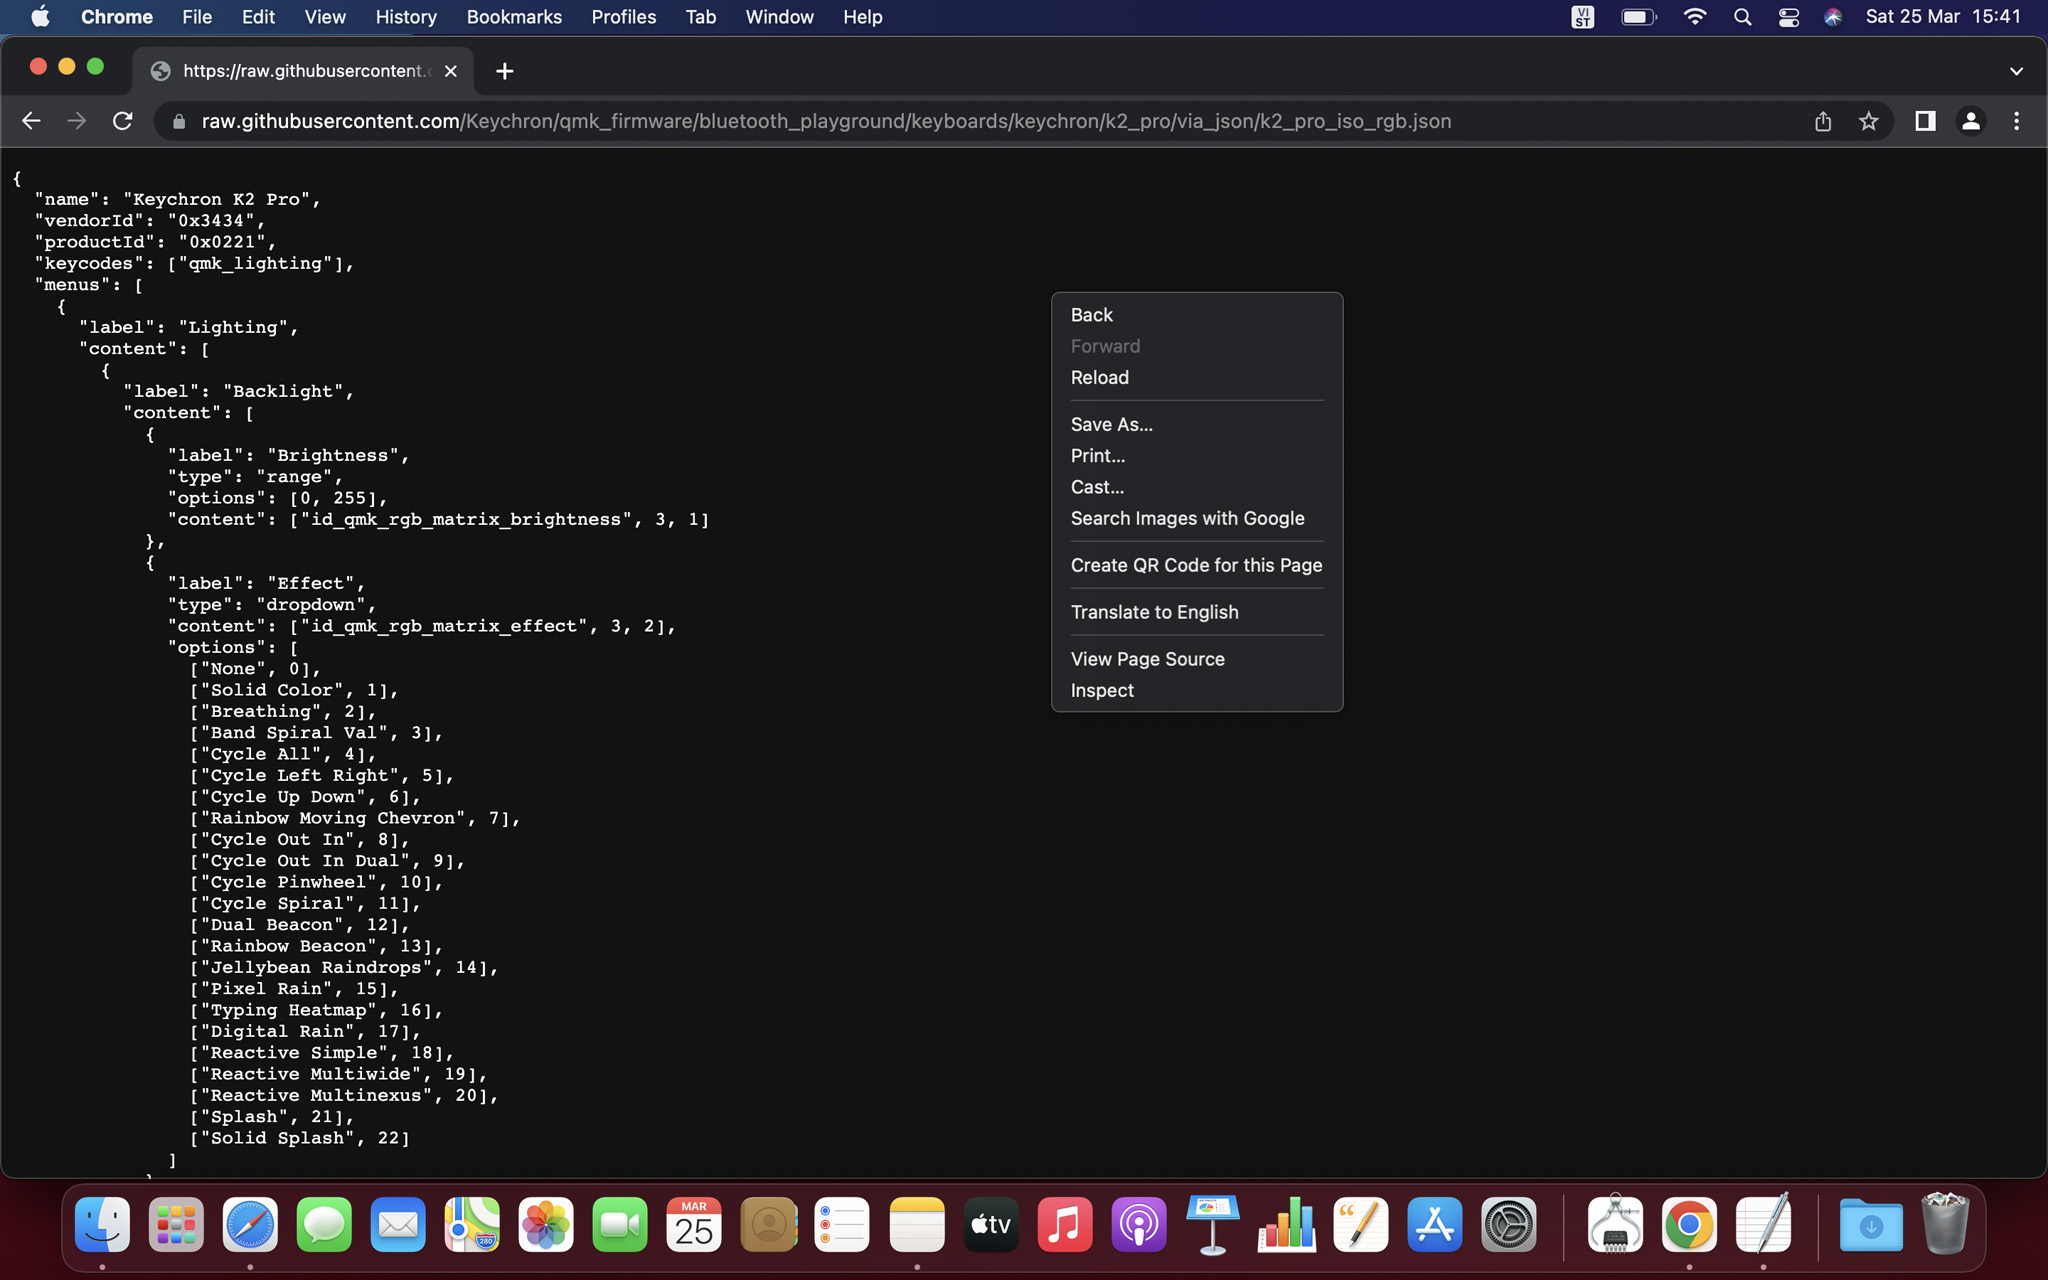This screenshot has height=1280, width=2048.
Task: Open the Chrome profile avatar icon
Action: point(1970,121)
